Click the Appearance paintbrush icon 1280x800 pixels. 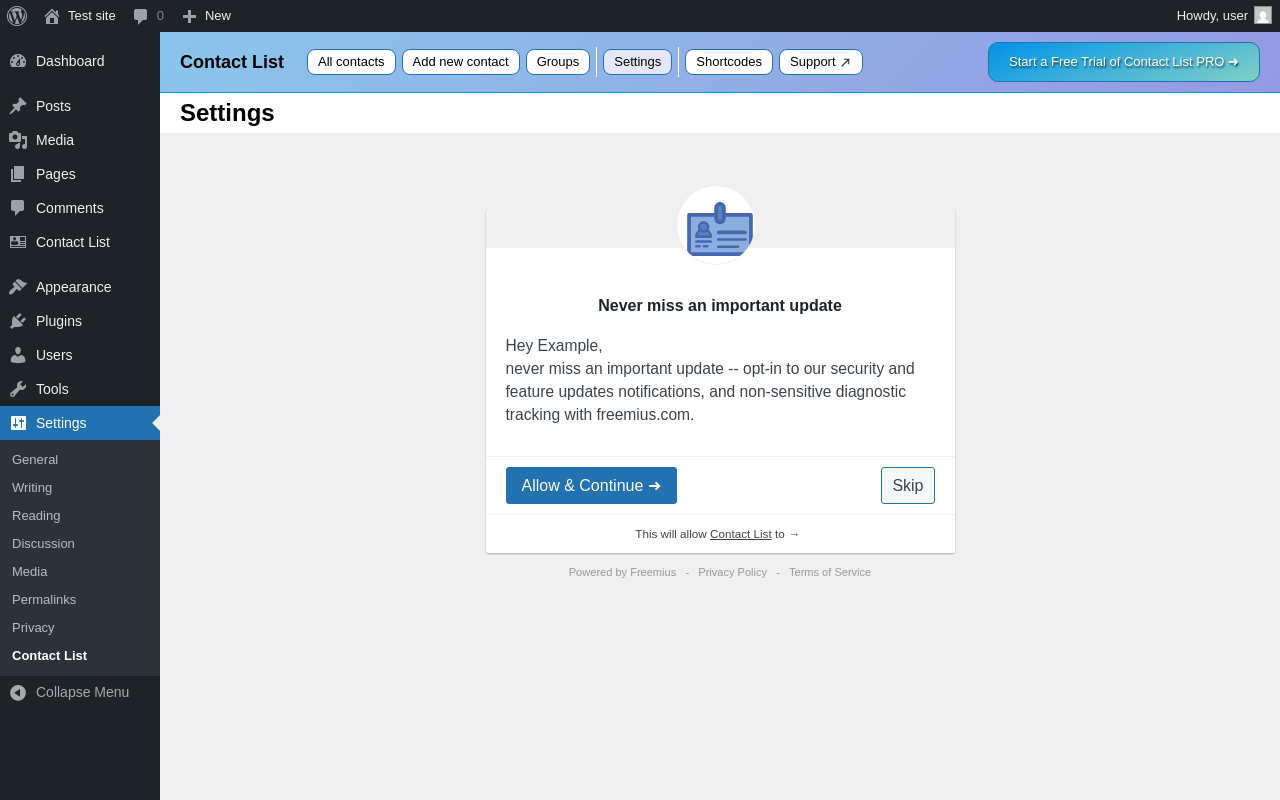coord(18,287)
